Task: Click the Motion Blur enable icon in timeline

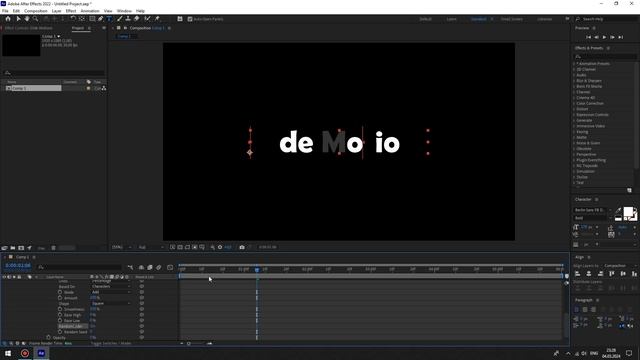Action: click(x=159, y=267)
